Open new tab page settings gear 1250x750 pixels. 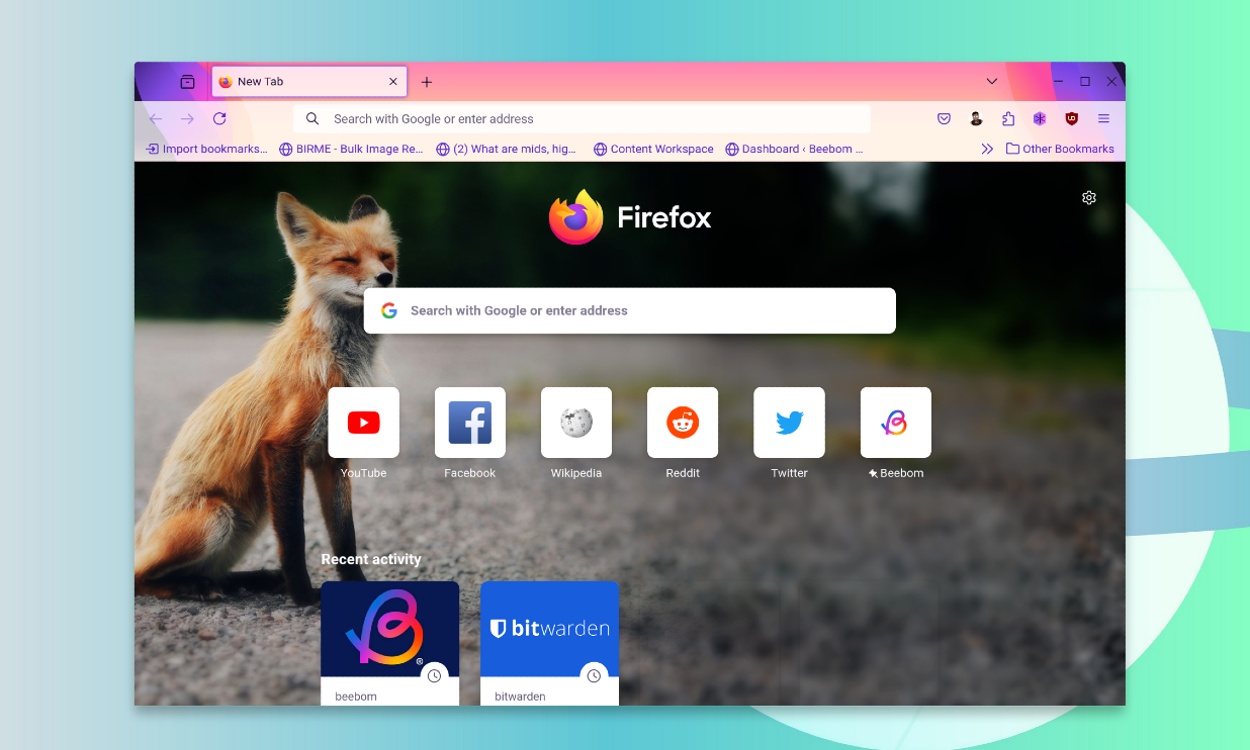pyautogui.click(x=1089, y=197)
